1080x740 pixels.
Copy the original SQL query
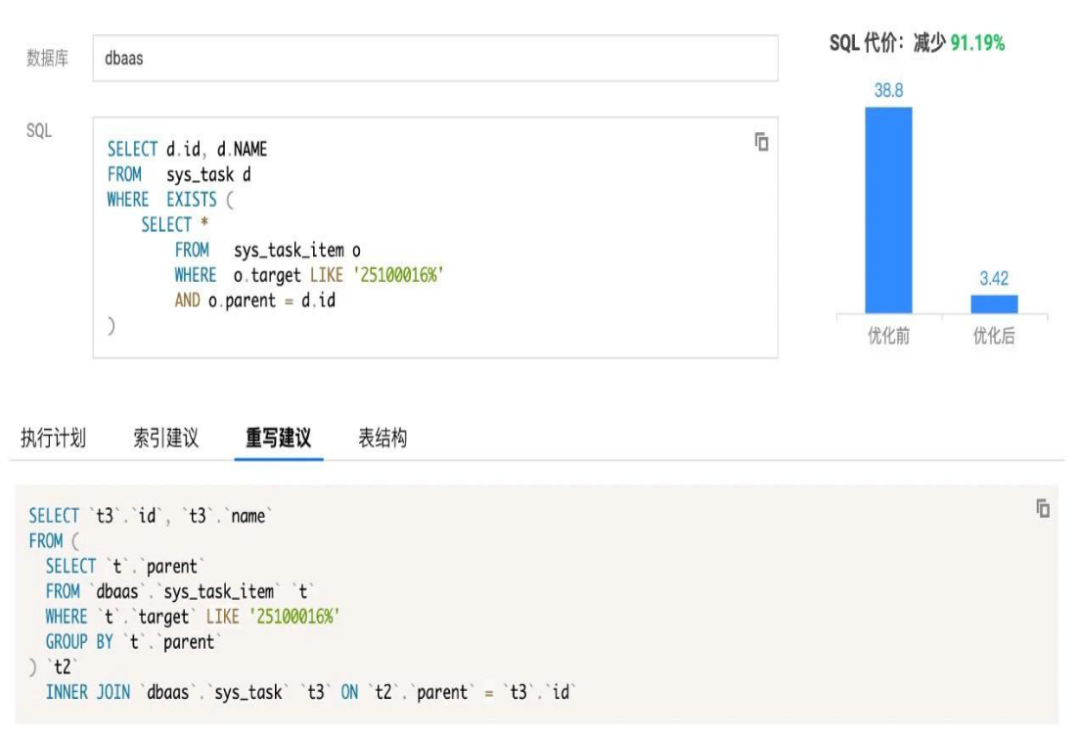click(x=761, y=142)
